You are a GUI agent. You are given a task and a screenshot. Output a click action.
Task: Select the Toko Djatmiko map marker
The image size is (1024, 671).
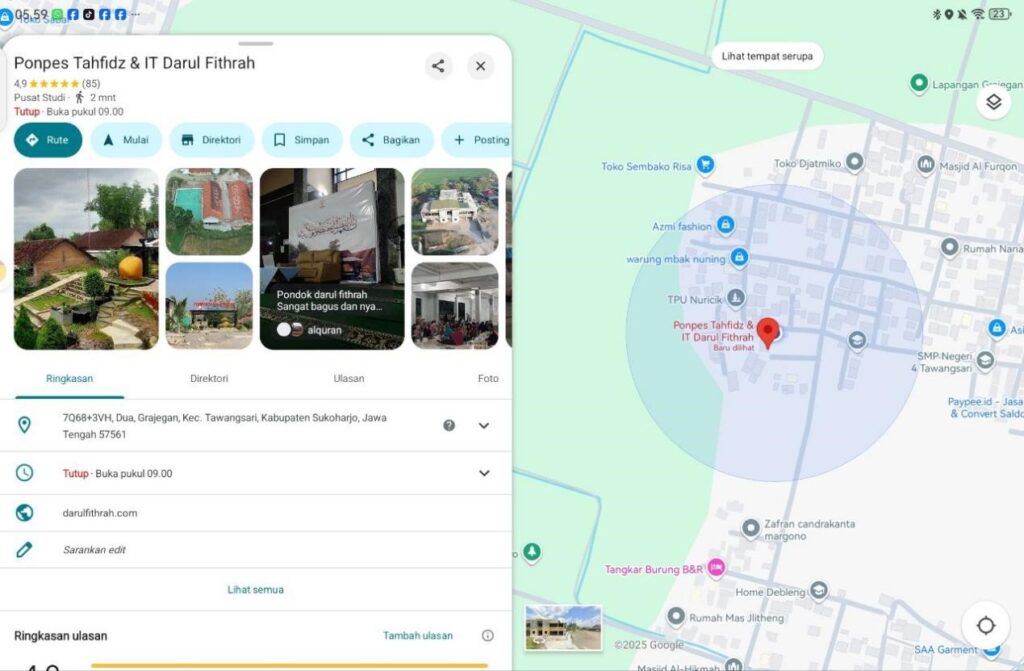[x=854, y=161]
